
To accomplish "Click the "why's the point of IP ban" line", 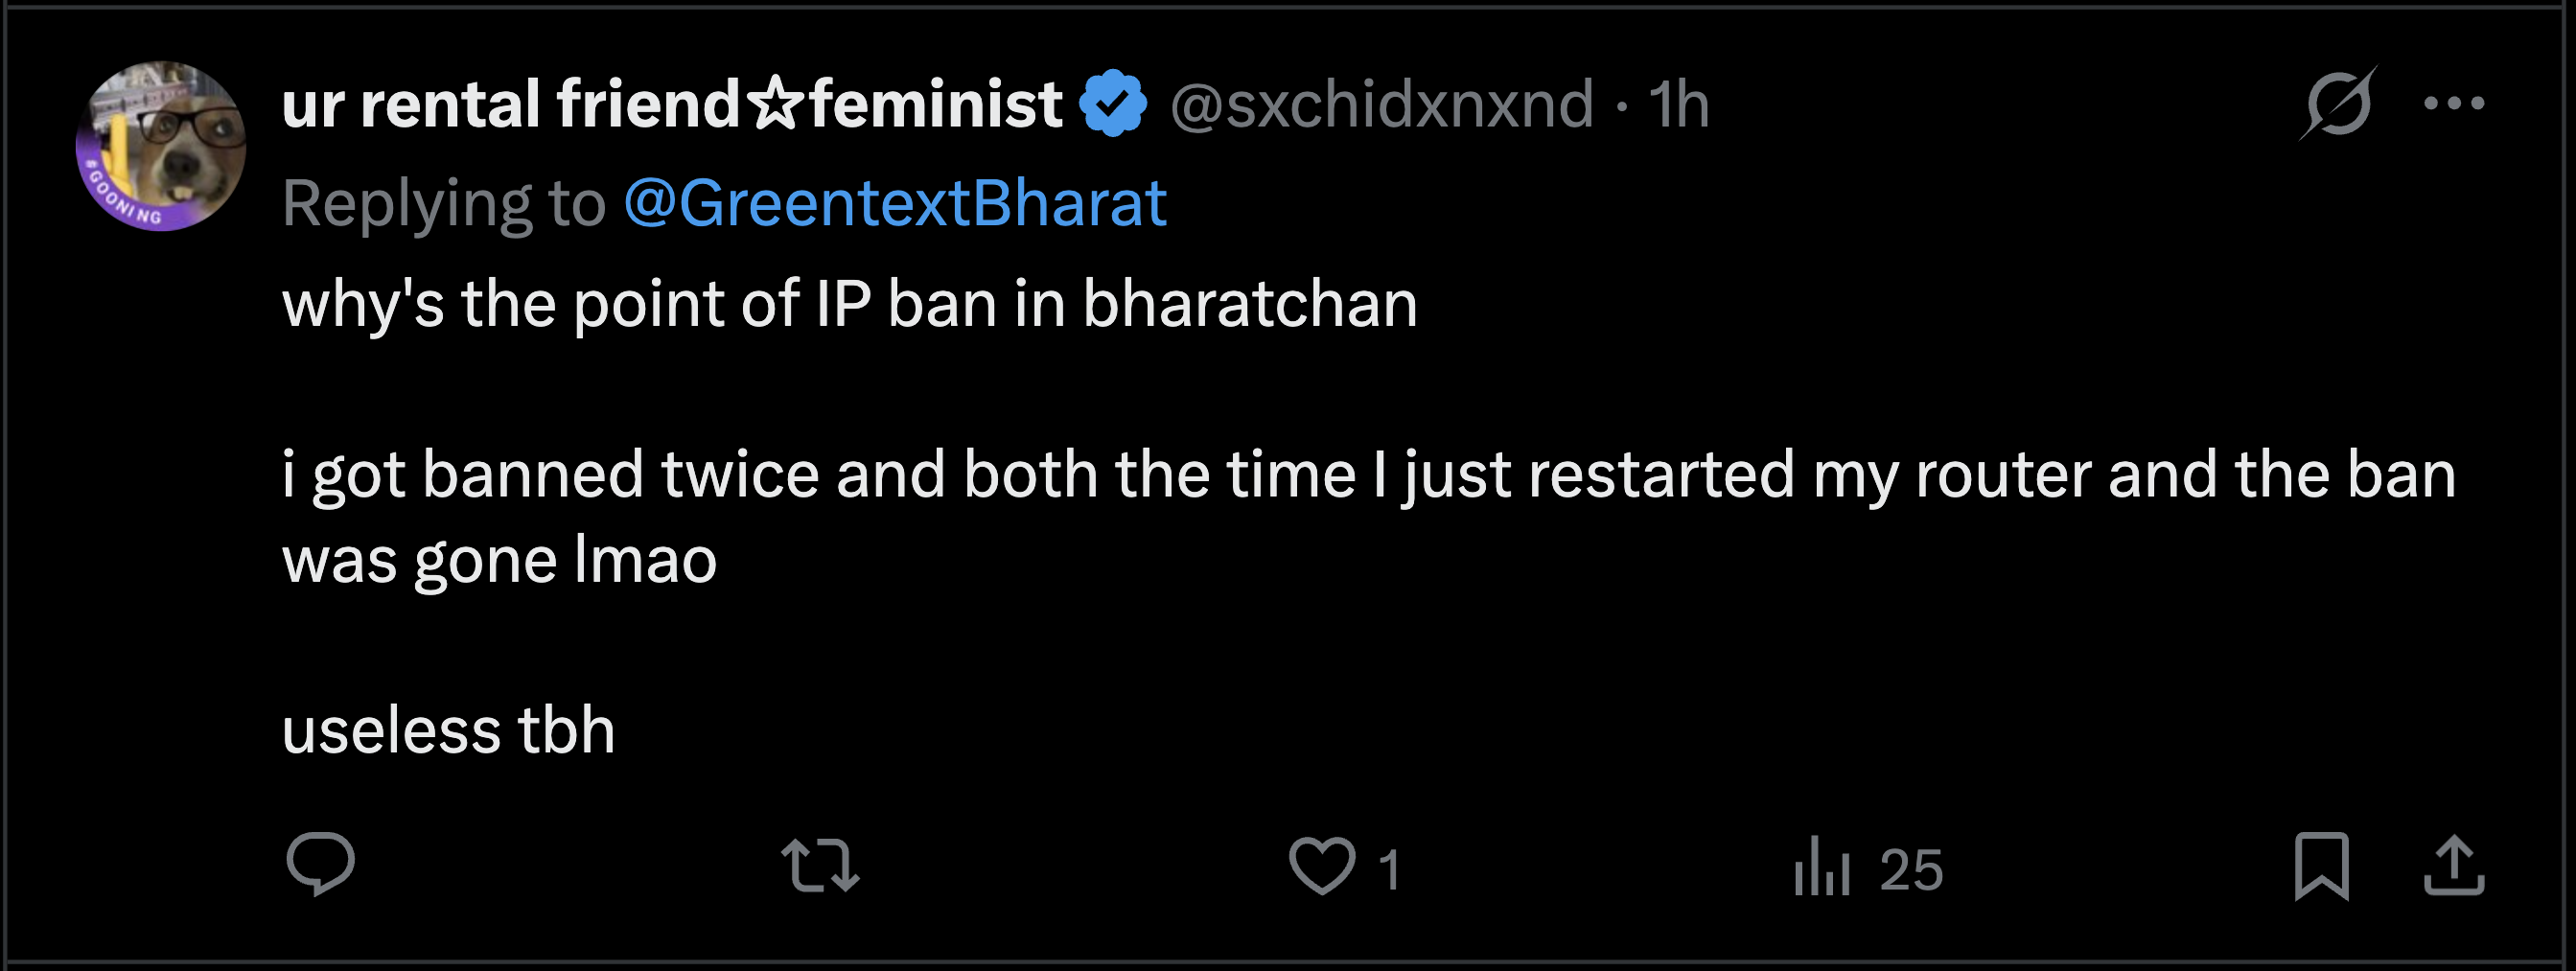I will 849,304.
